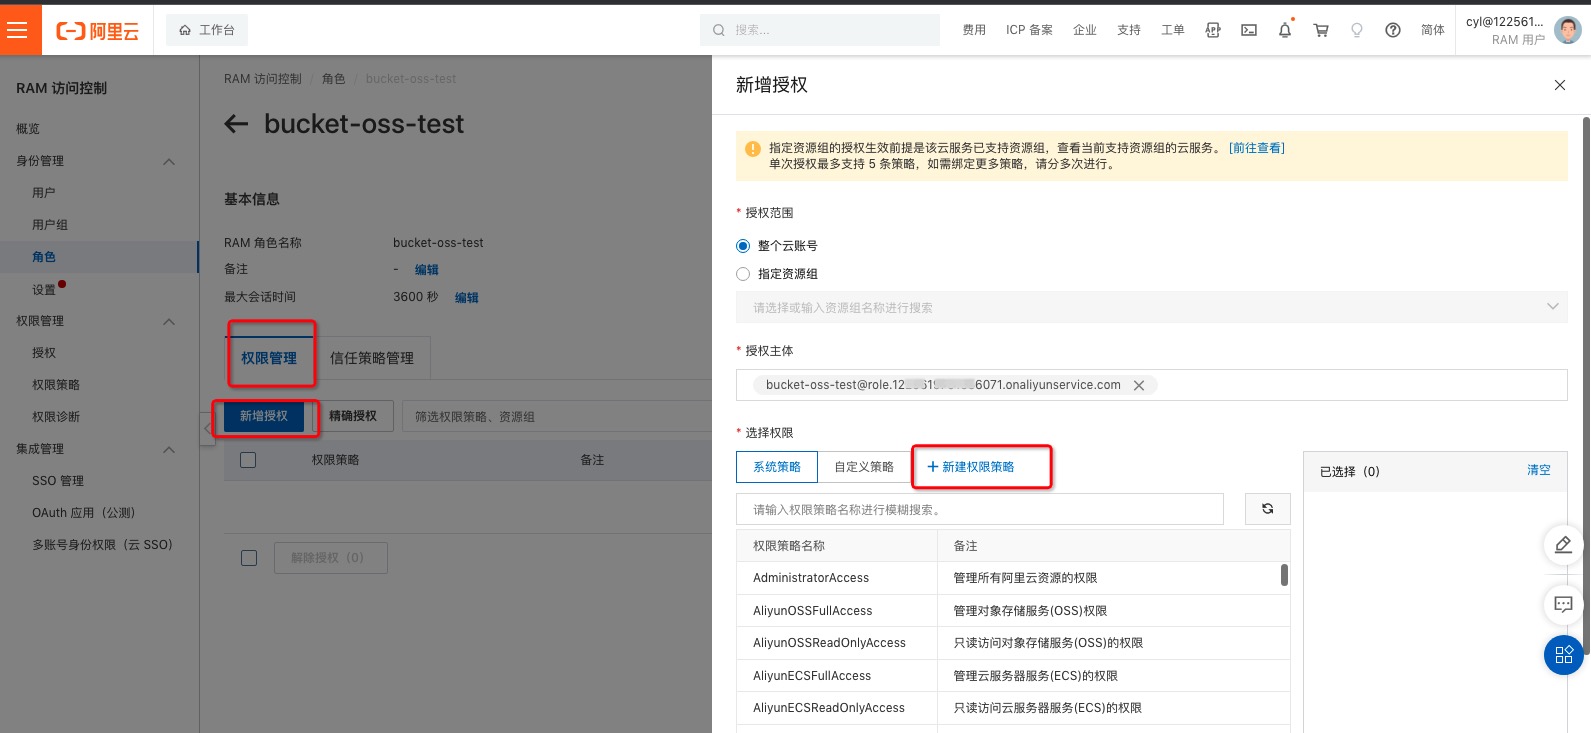Open the 企业 menu
1591x733 pixels.
pyautogui.click(x=1085, y=30)
